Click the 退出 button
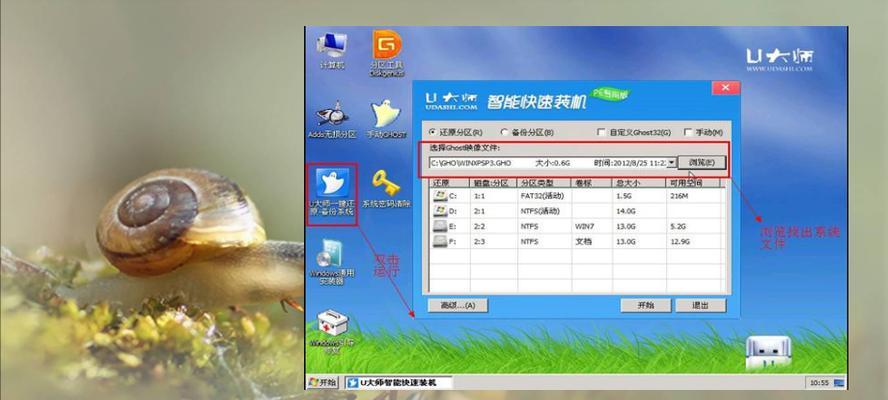This screenshot has height=400, width=888. coord(701,305)
